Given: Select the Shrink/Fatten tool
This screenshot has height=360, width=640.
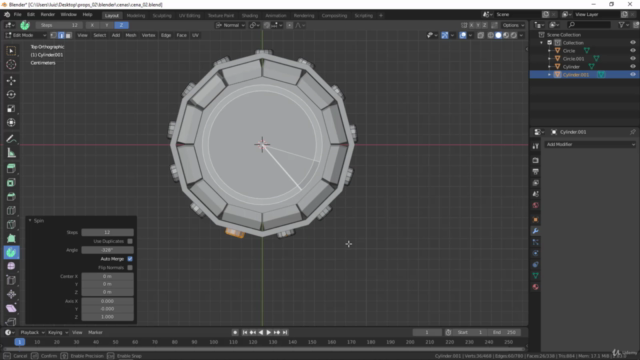Looking at the screenshot, I should pyautogui.click(x=11, y=294).
